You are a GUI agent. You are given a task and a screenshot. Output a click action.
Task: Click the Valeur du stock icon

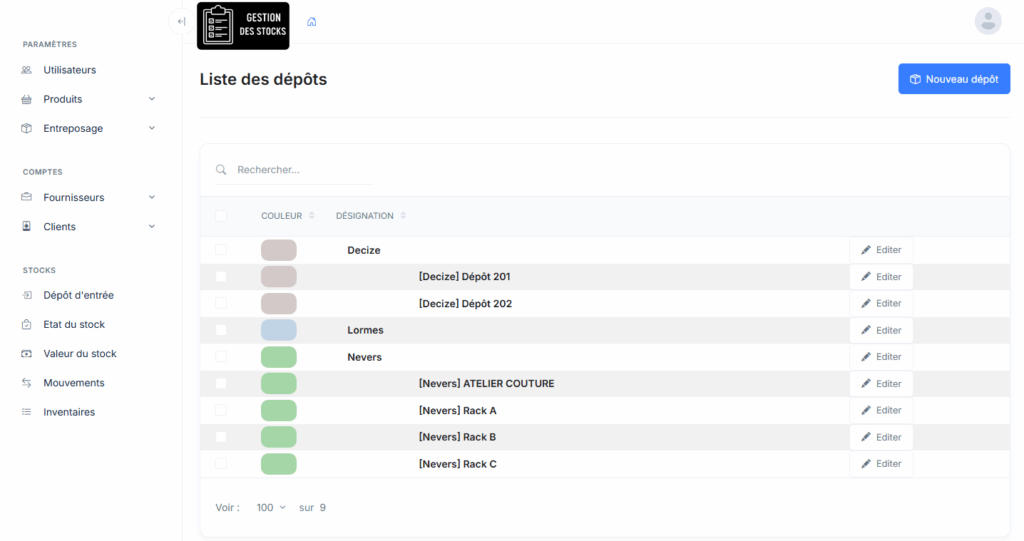tap(26, 354)
